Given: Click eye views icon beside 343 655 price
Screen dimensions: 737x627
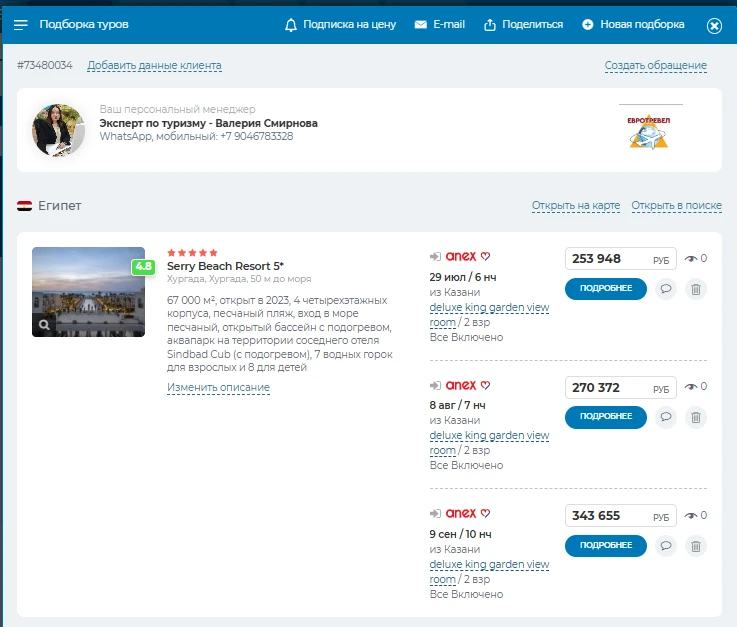Looking at the screenshot, I should pos(691,516).
